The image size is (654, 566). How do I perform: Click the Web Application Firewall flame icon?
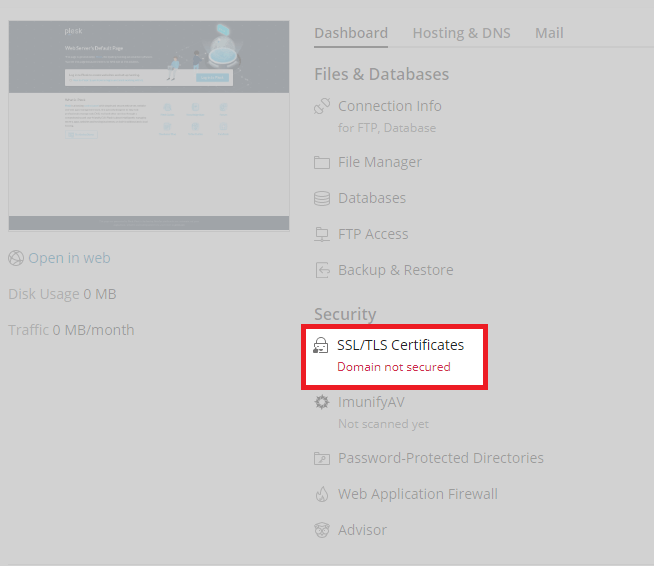tap(322, 494)
